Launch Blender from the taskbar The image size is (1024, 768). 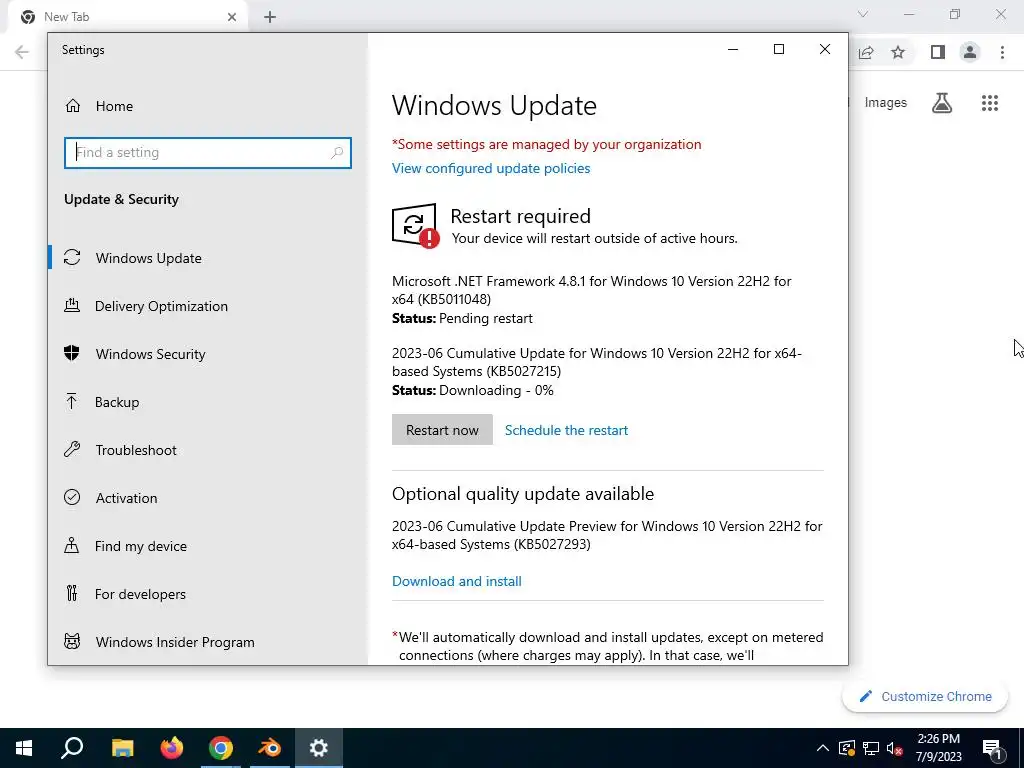pos(269,748)
